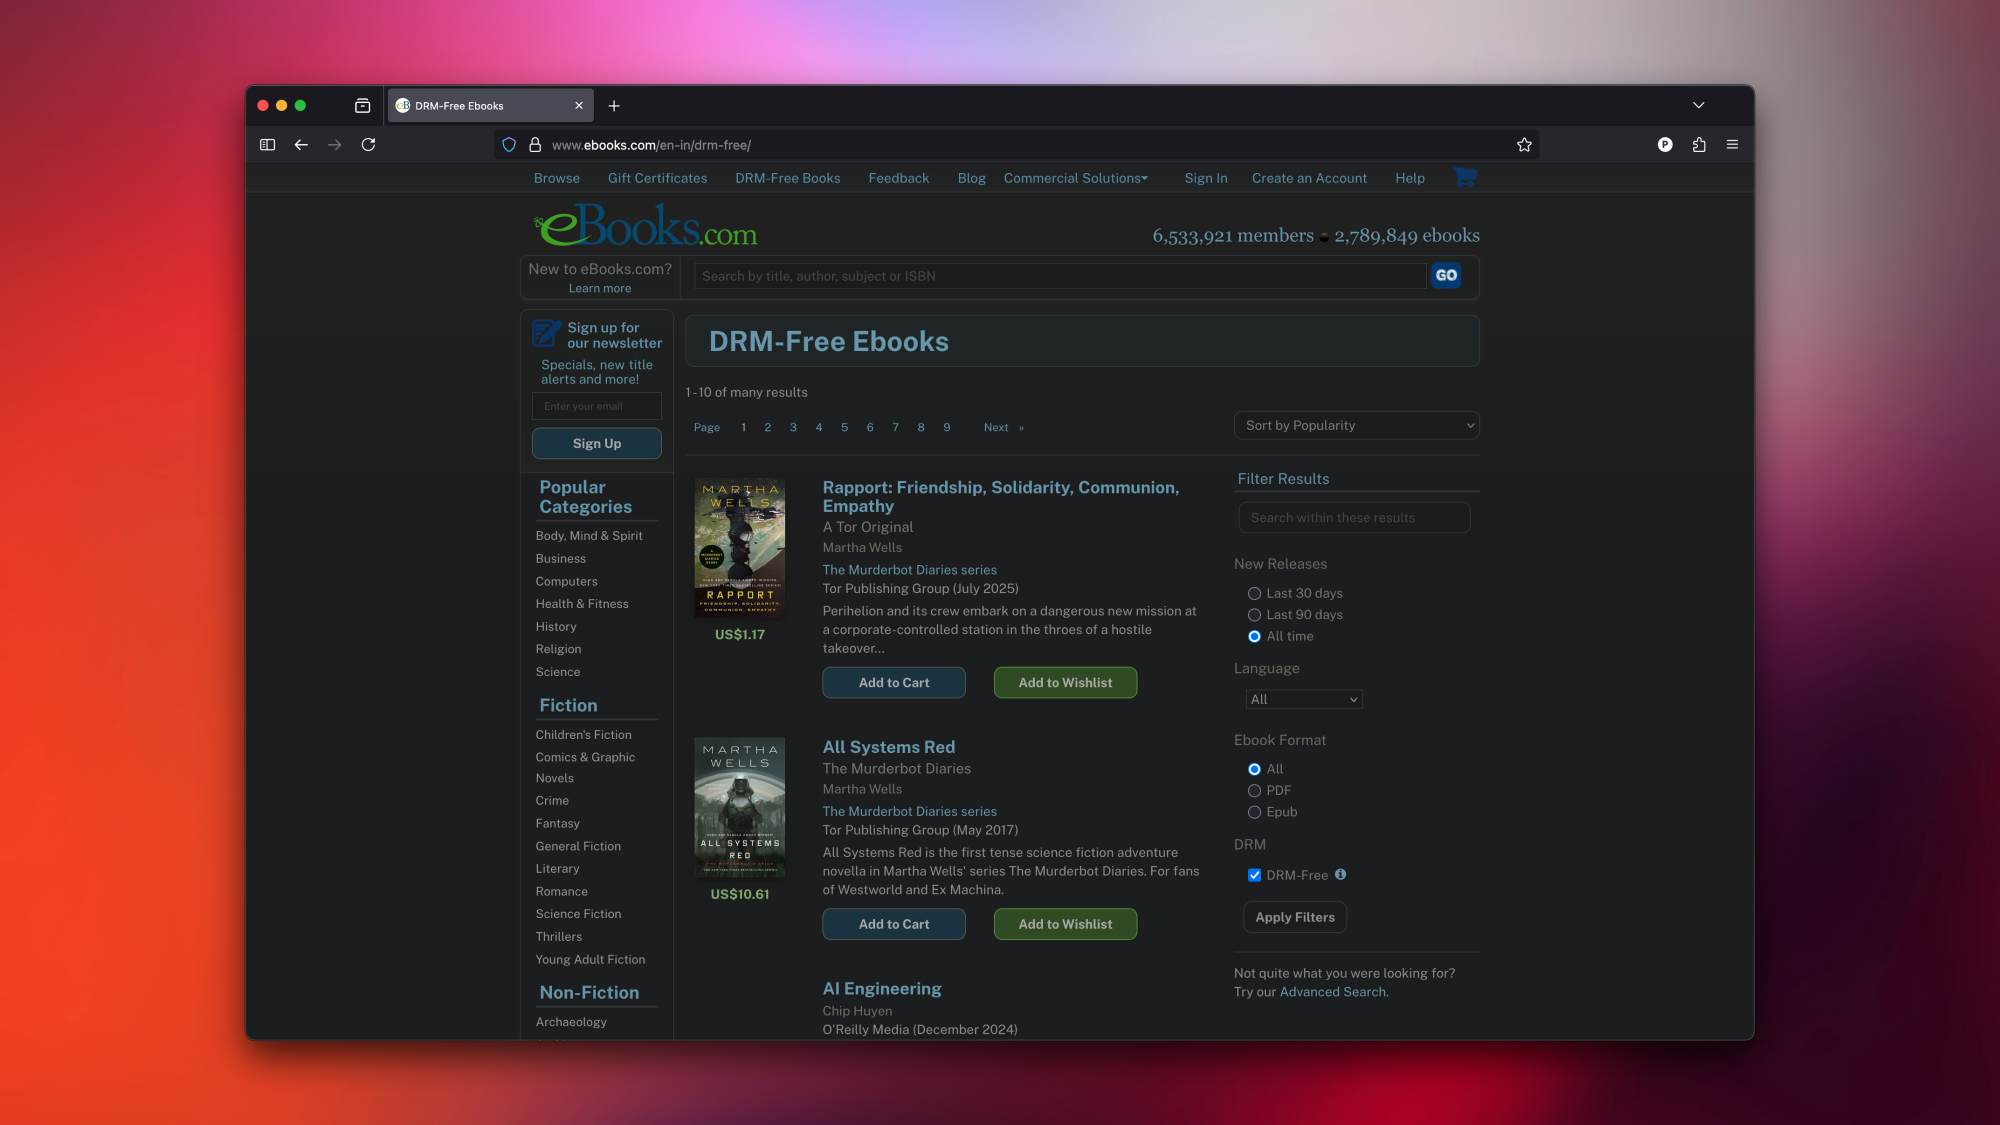2000x1125 pixels.
Task: Click the eBooks.com logo
Action: coord(646,226)
